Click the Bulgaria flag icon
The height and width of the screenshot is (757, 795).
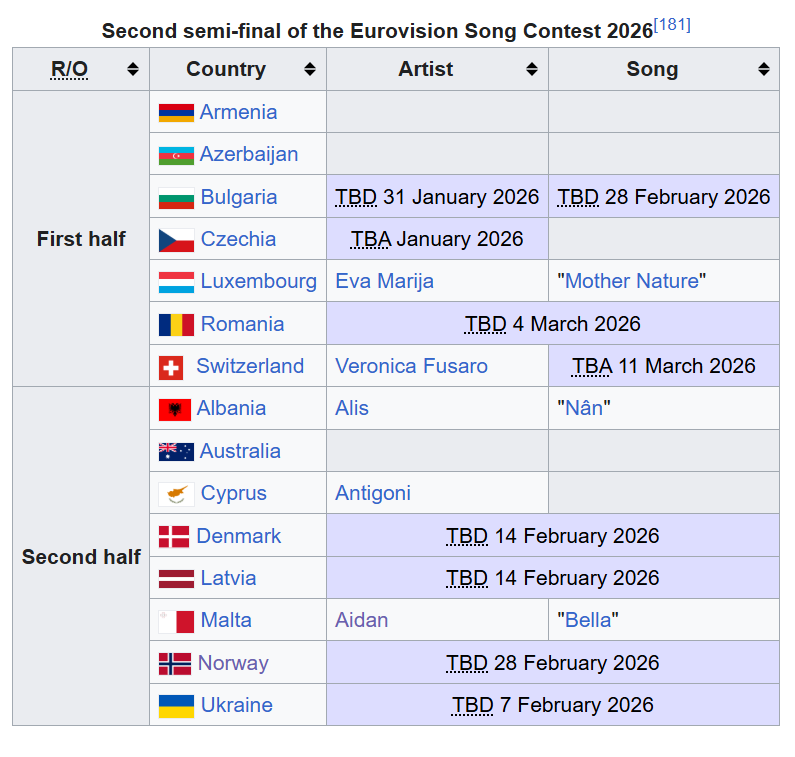[x=176, y=197]
